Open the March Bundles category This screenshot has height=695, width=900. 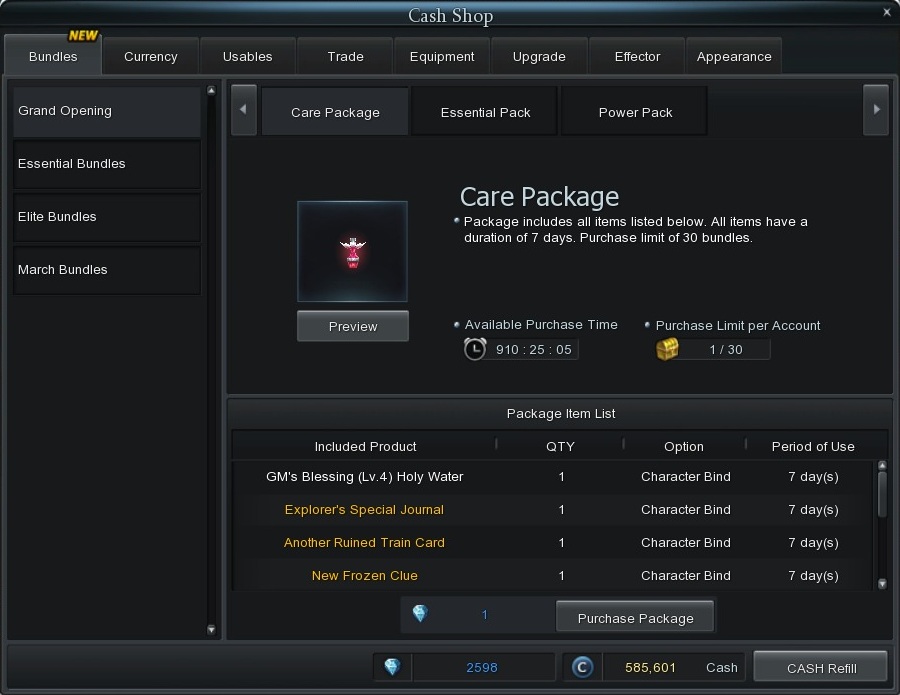pos(106,270)
